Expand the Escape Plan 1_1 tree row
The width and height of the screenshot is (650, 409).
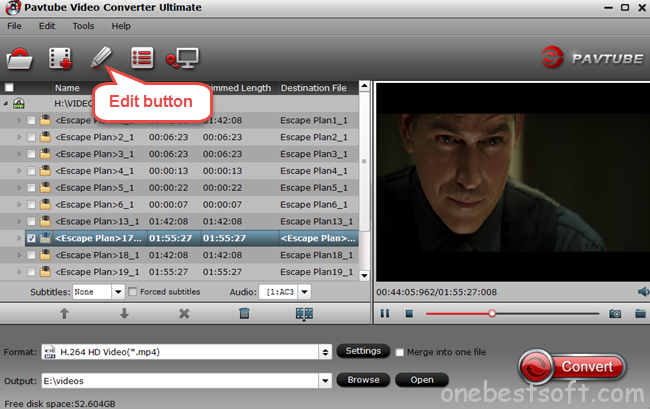[18, 120]
